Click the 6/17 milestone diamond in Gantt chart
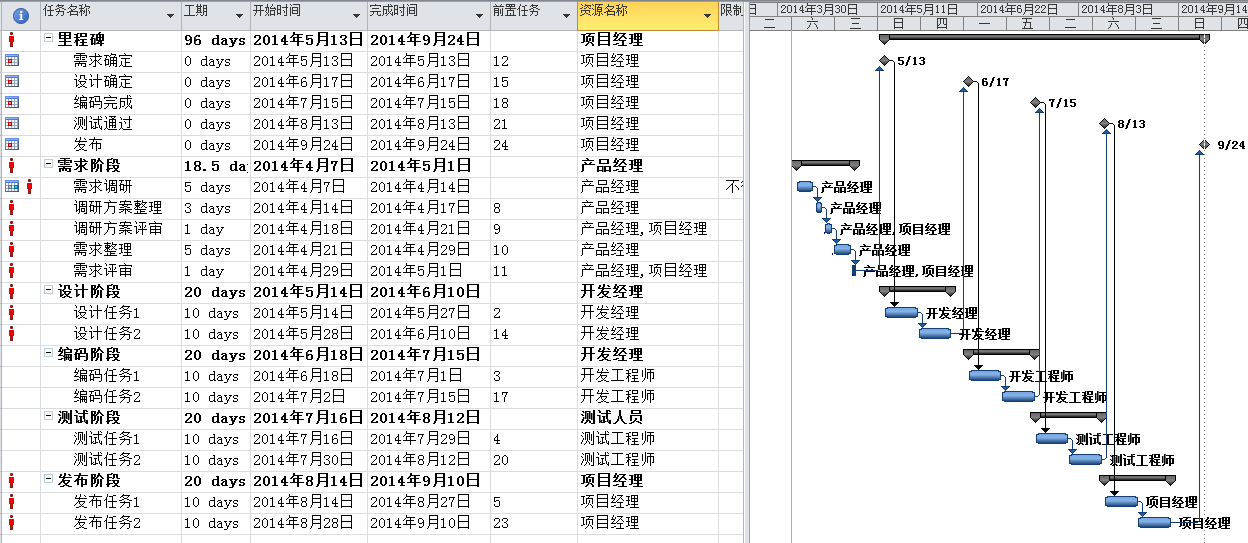The width and height of the screenshot is (1248, 543). (968, 82)
